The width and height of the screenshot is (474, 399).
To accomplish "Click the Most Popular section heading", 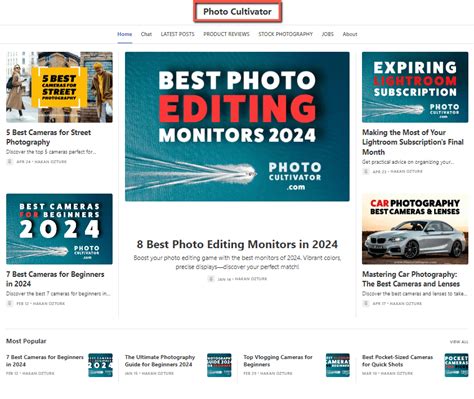I will coord(26,341).
